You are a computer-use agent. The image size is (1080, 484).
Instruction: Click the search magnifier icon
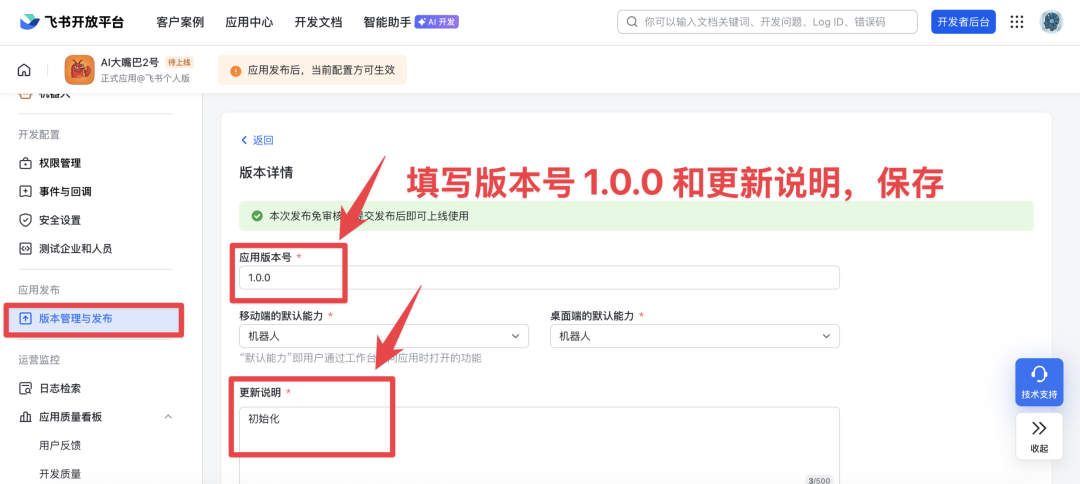coord(632,22)
